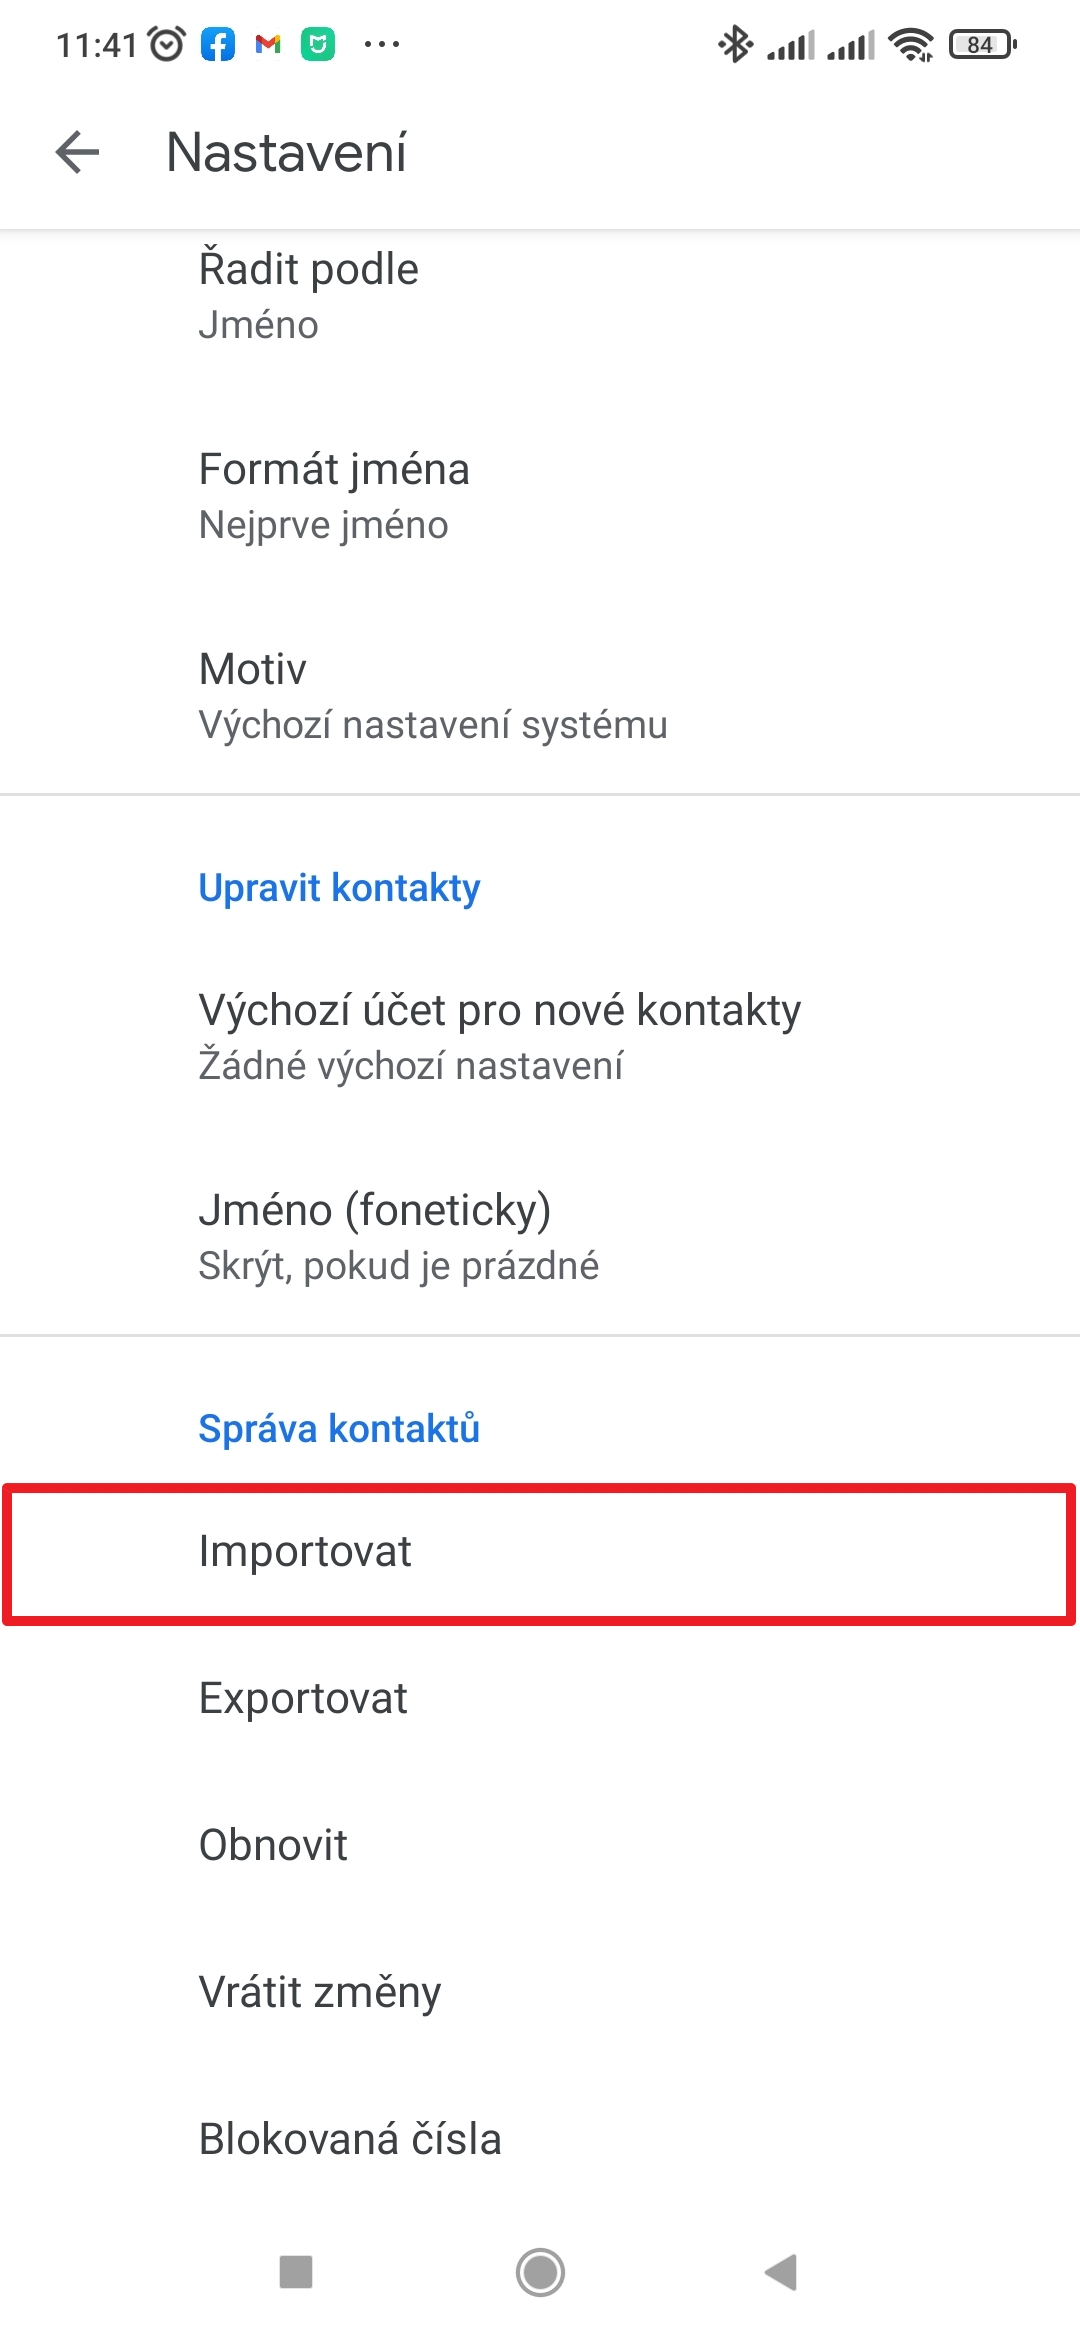Tap the battery indicator icon

coord(982,44)
